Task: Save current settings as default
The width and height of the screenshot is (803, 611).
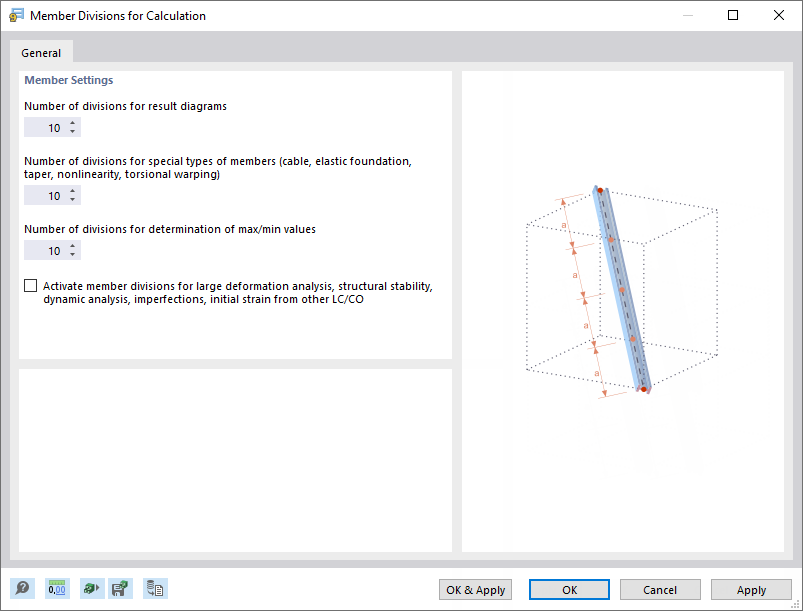Action: pyautogui.click(x=120, y=588)
